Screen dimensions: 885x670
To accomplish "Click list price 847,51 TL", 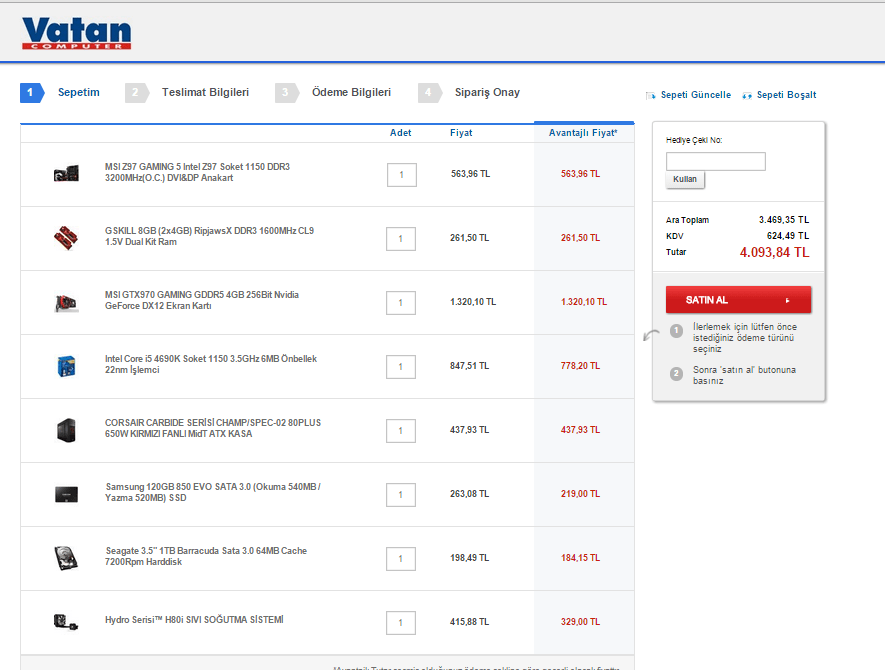I will (470, 366).
